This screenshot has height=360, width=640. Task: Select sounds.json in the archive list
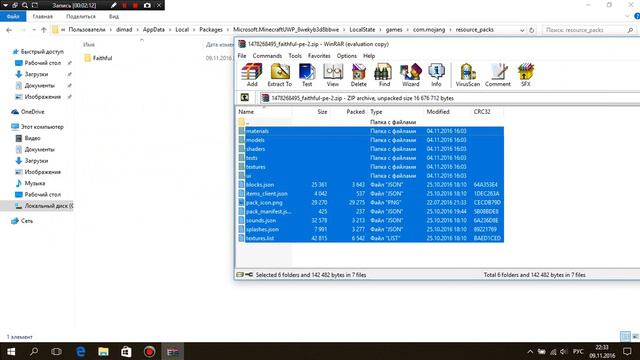click(370, 220)
